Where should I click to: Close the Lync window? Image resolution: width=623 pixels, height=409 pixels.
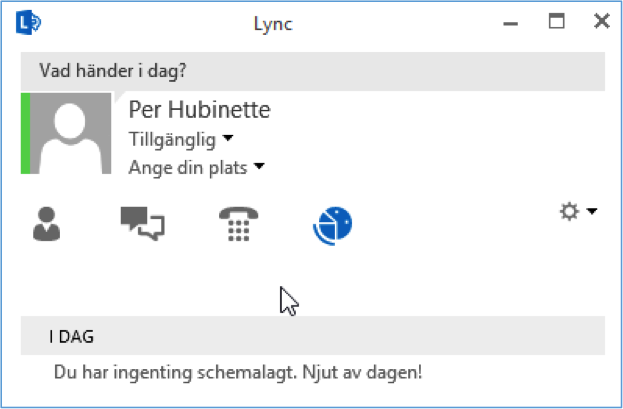tap(602, 21)
